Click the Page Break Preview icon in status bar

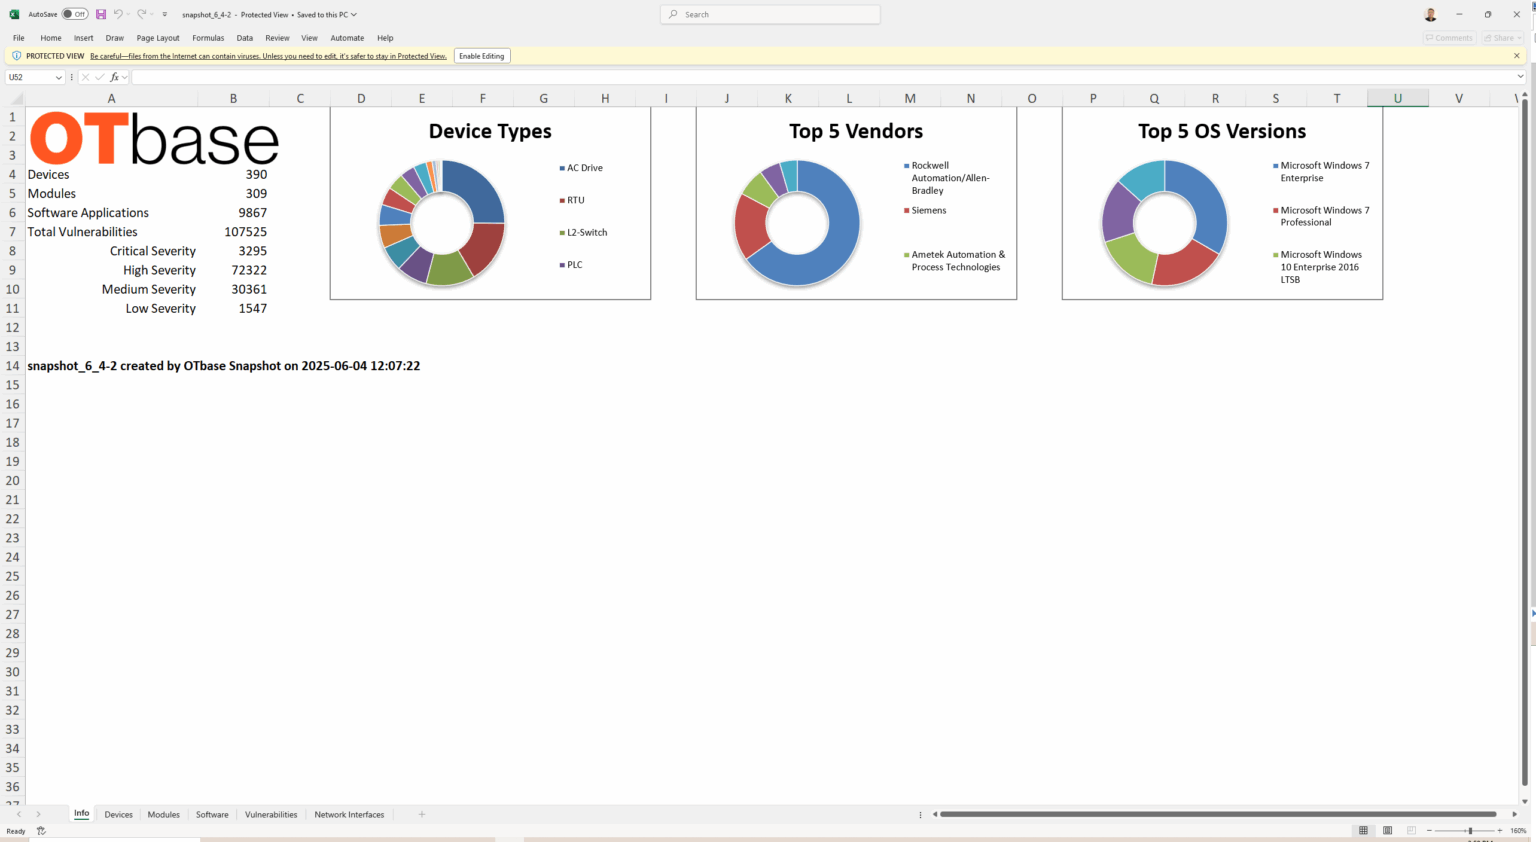[x=1410, y=830]
